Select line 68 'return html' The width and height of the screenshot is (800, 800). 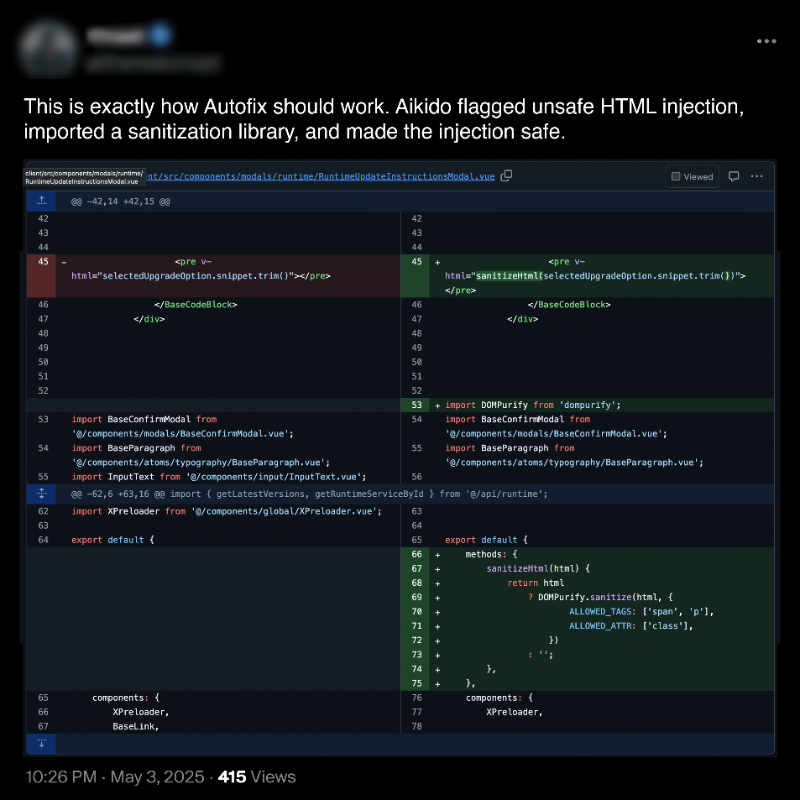point(536,583)
